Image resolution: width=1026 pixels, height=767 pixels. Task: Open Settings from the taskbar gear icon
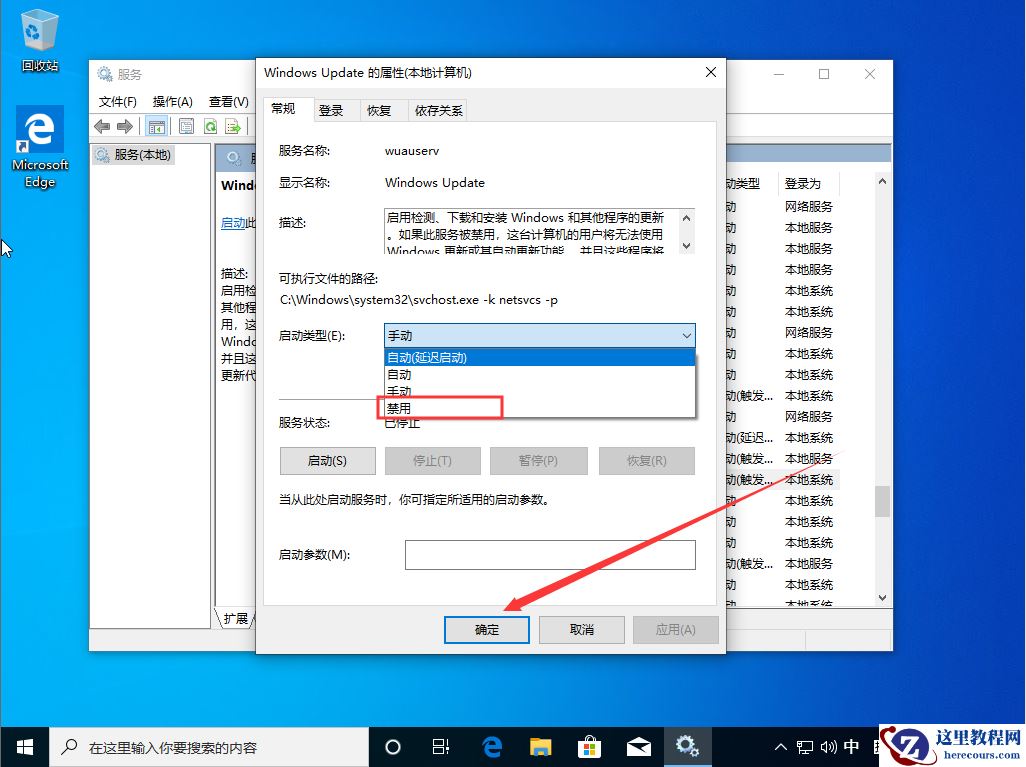688,746
